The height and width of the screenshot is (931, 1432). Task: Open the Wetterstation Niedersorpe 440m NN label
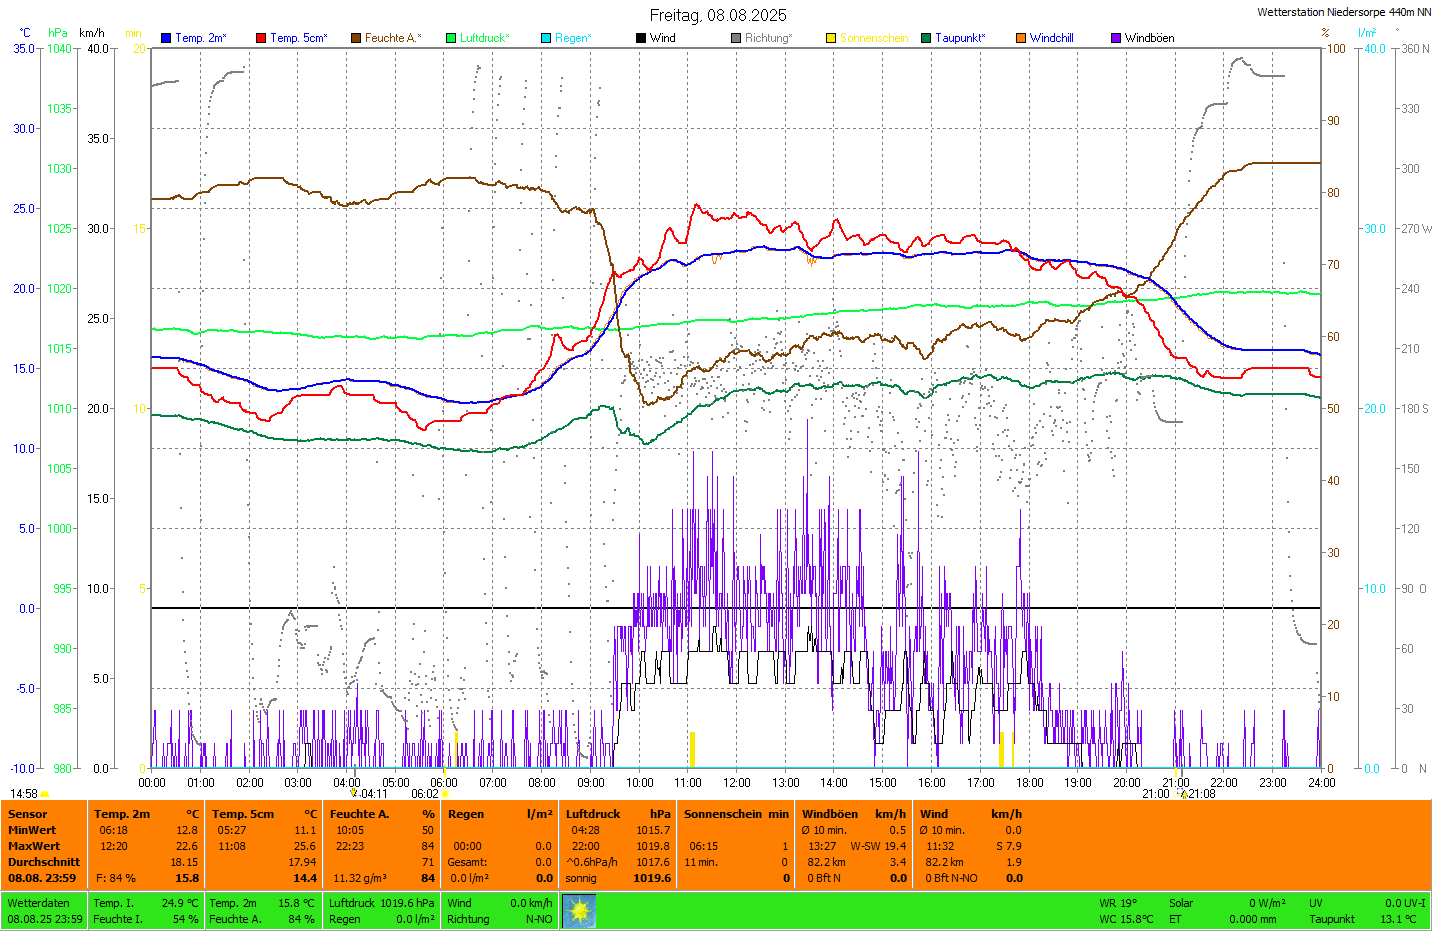[1343, 12]
